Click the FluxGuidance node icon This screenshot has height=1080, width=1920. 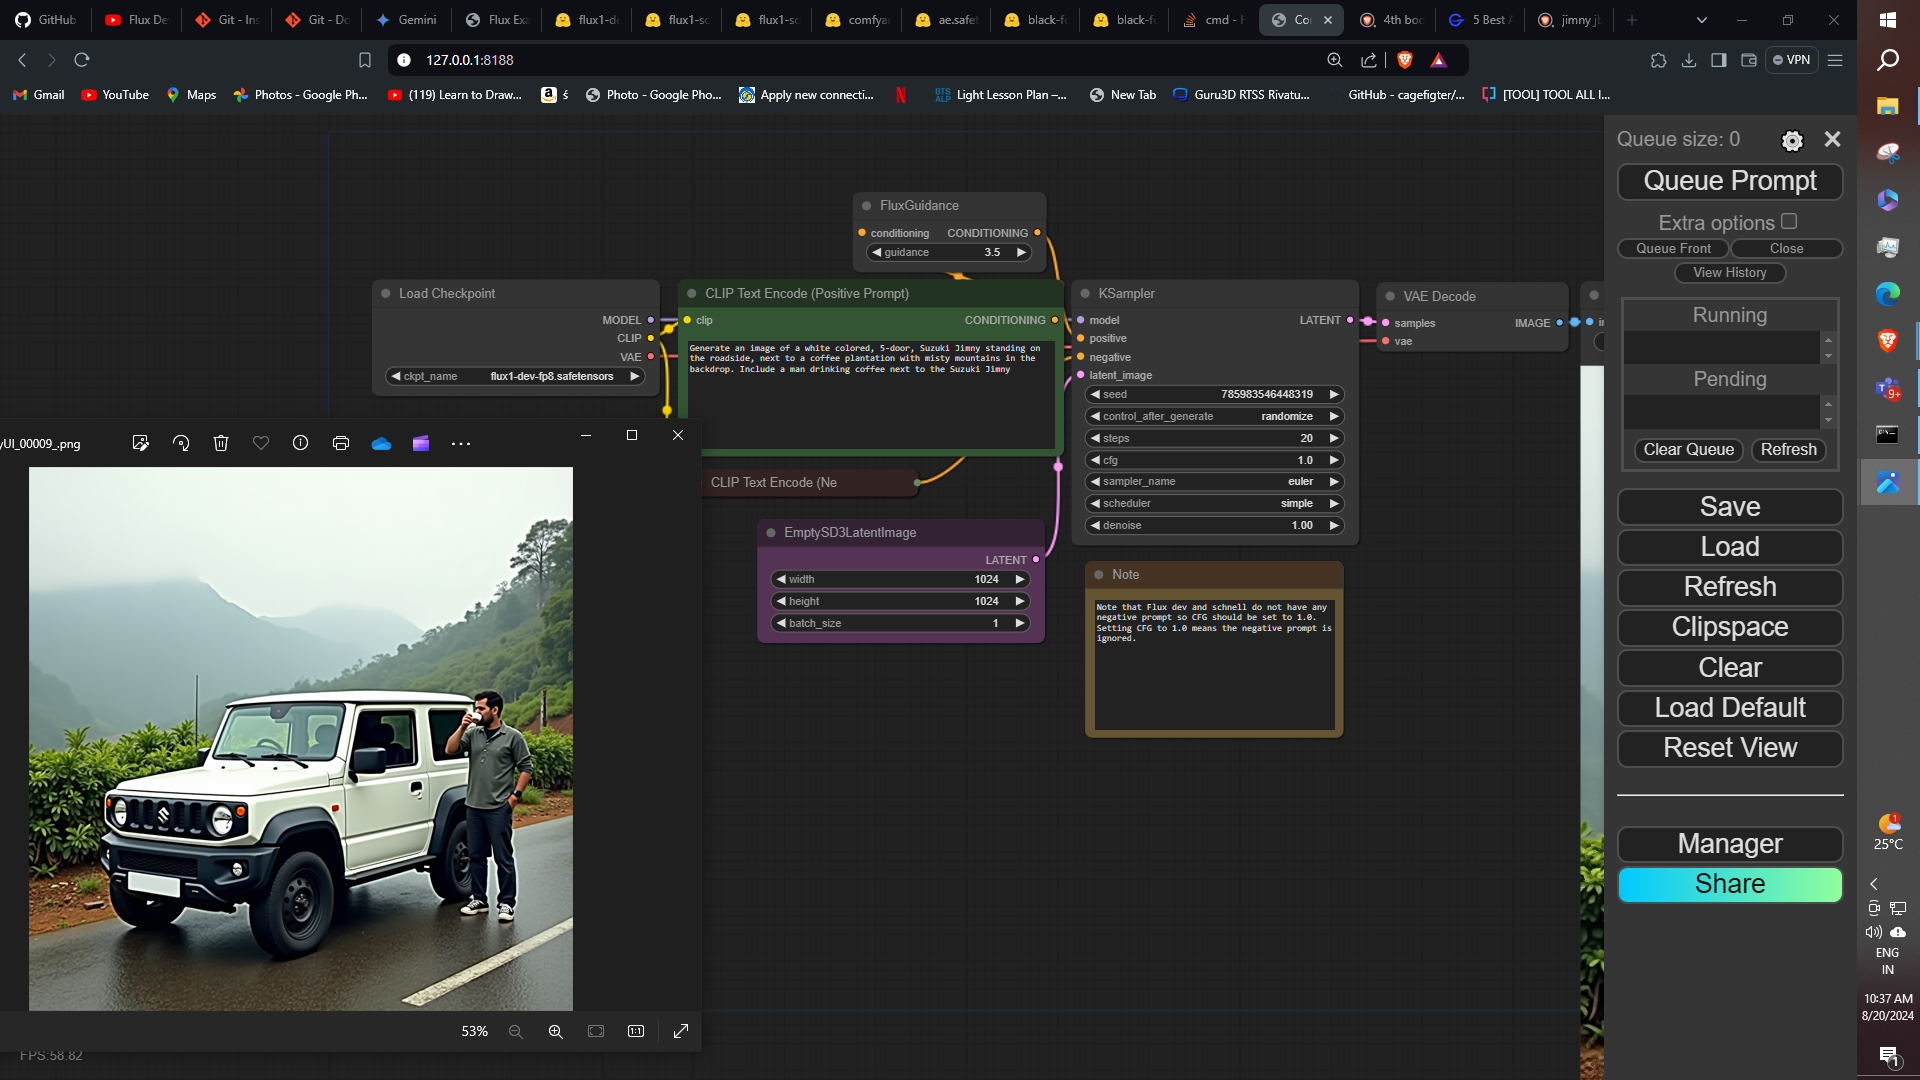pyautogui.click(x=866, y=206)
